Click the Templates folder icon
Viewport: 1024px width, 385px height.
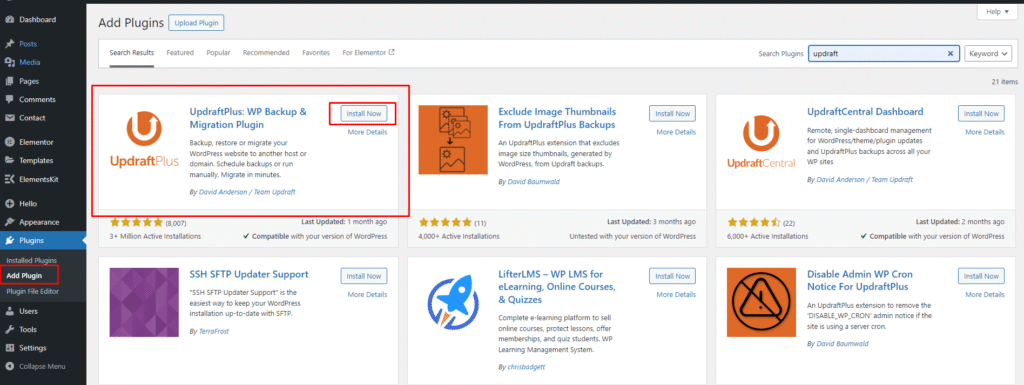click(x=9, y=161)
